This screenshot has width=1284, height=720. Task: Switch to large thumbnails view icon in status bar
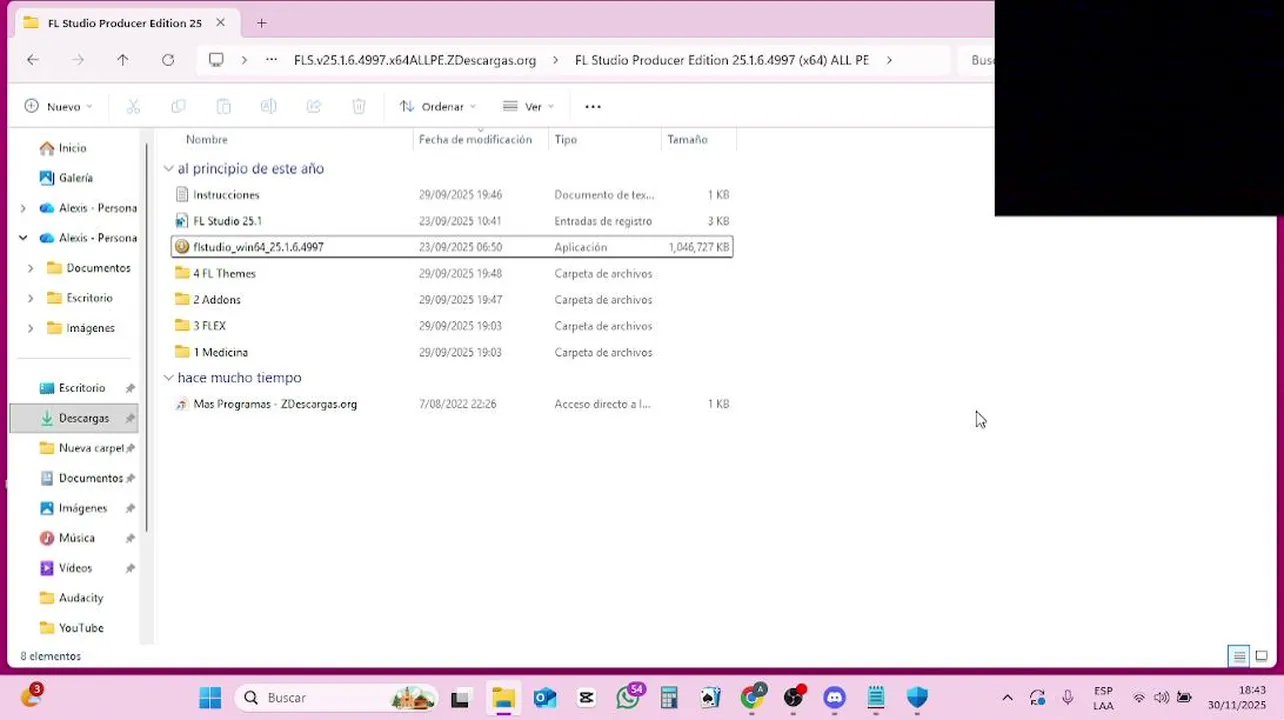[1262, 656]
